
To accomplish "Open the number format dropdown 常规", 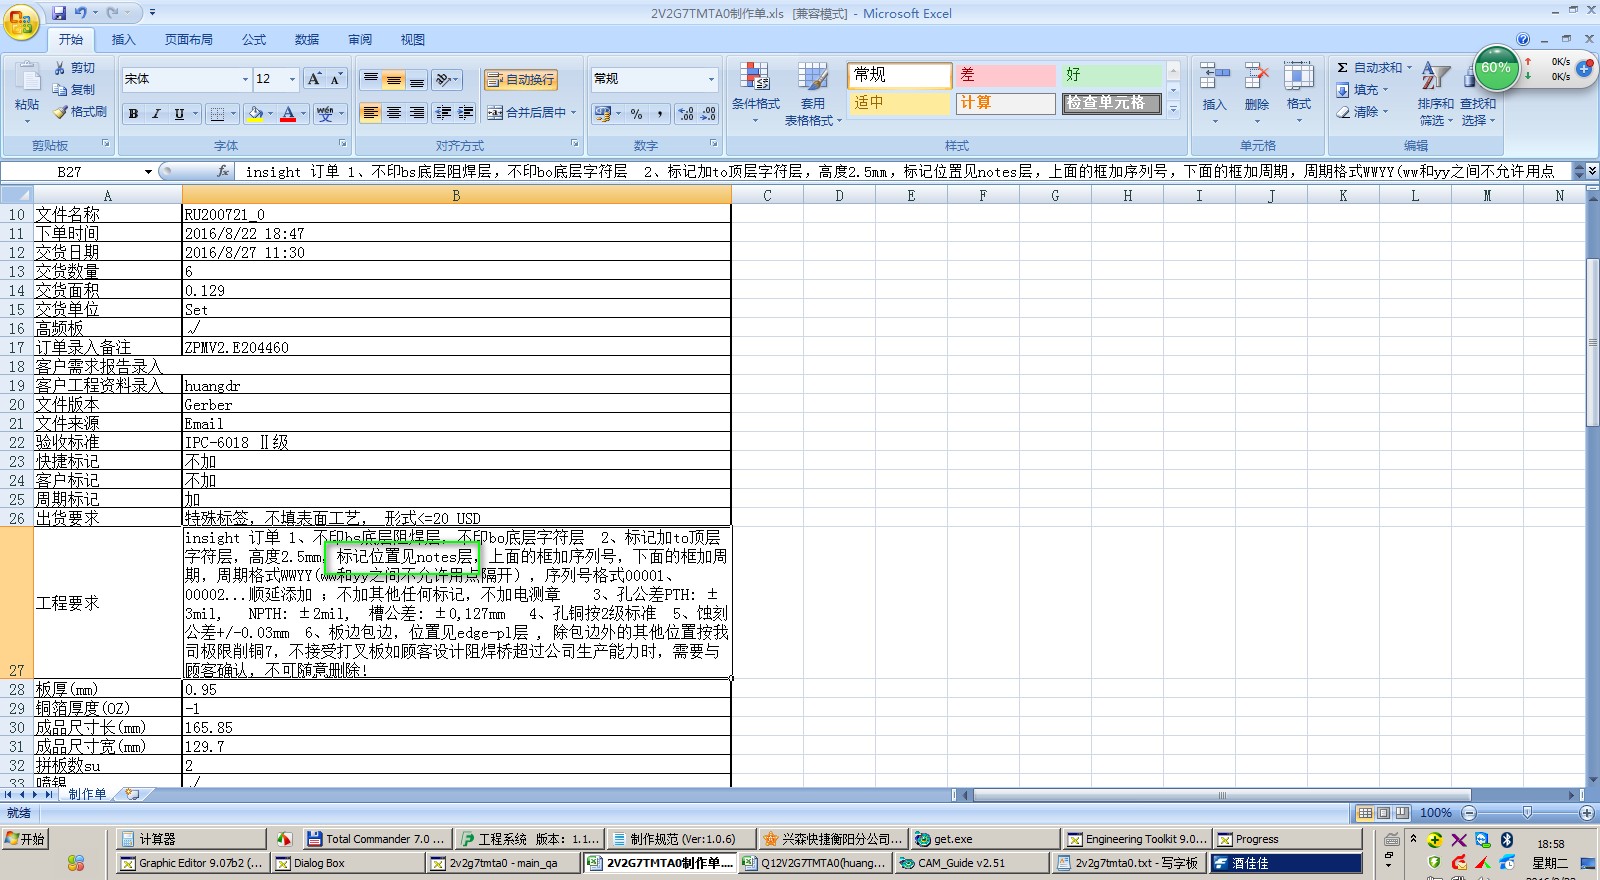I will [711, 79].
